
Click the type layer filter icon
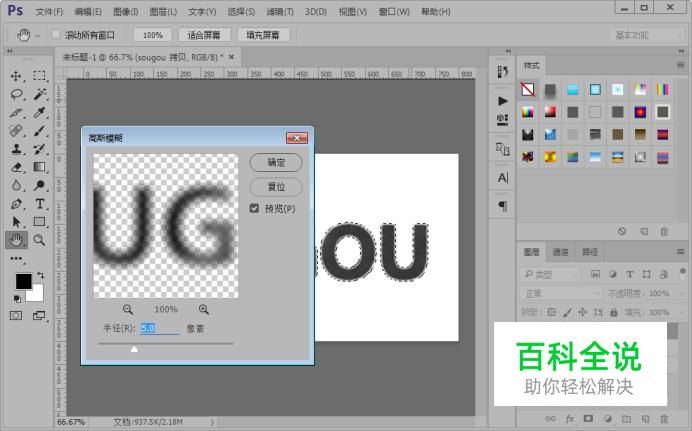(x=630, y=274)
